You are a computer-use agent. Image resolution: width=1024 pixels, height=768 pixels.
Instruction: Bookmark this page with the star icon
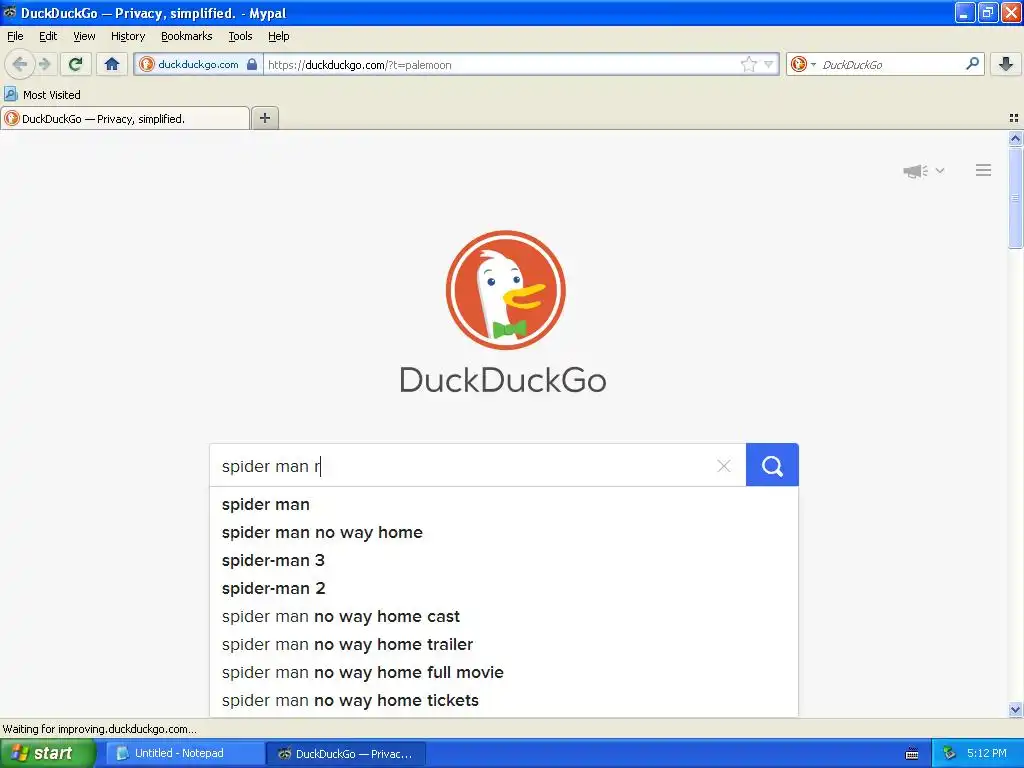pos(748,64)
